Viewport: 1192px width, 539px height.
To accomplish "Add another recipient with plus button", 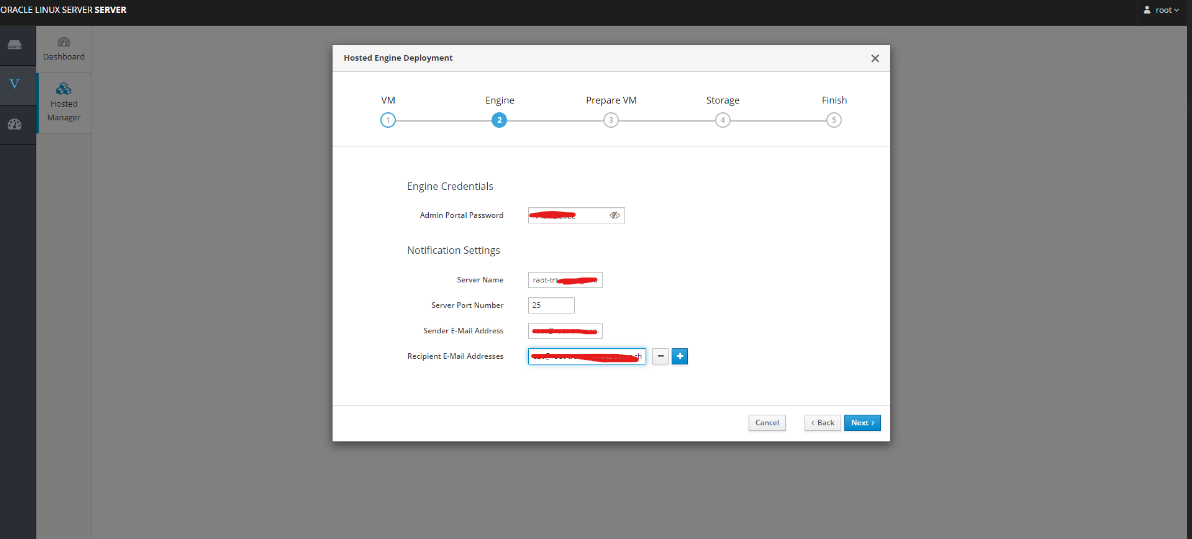I will (x=680, y=356).
